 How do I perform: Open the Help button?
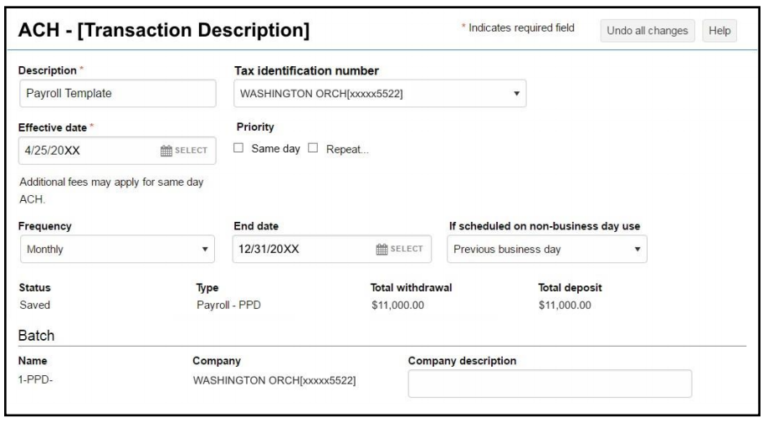[719, 31]
